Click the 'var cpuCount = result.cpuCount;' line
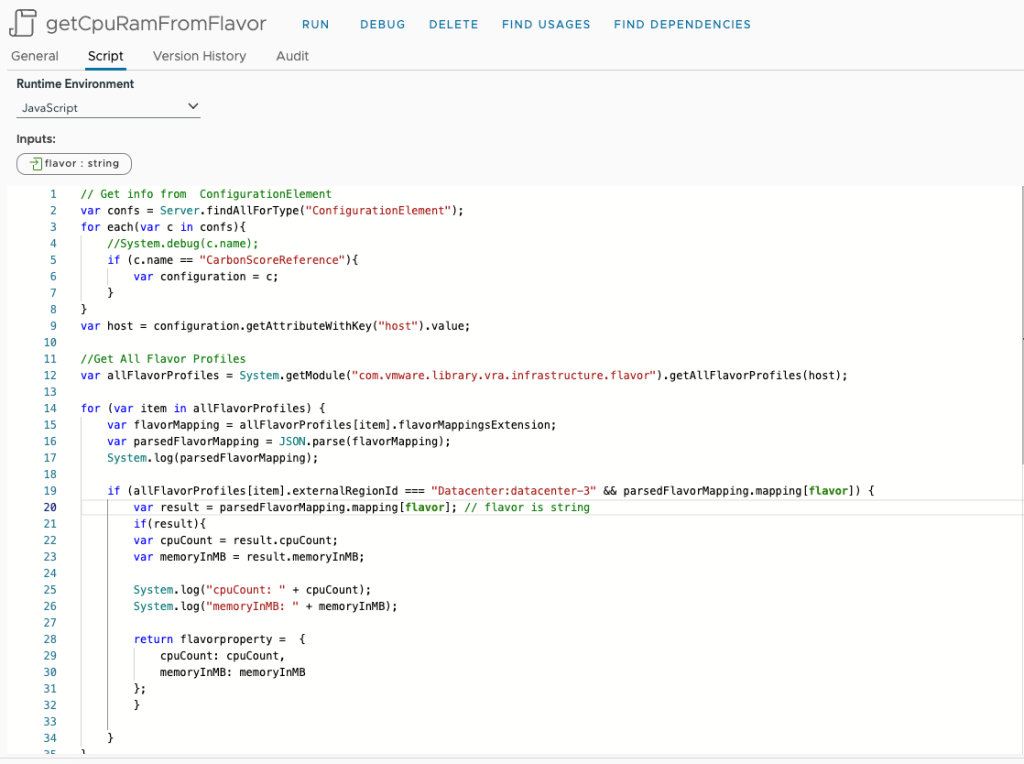Viewport: 1024px width, 764px height. point(236,541)
